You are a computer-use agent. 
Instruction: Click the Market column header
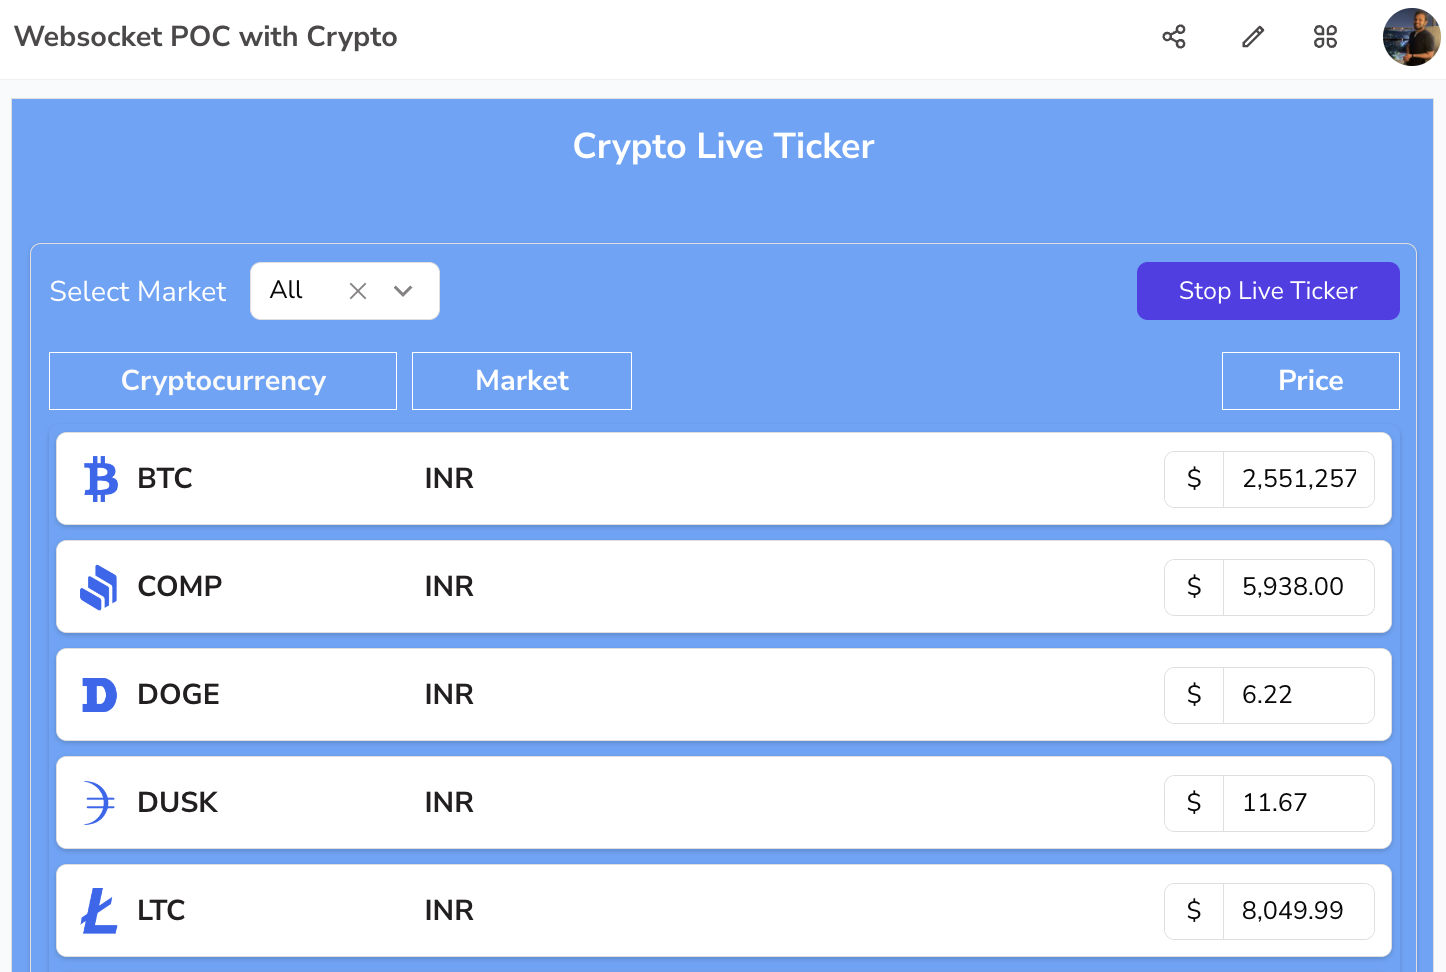(522, 381)
